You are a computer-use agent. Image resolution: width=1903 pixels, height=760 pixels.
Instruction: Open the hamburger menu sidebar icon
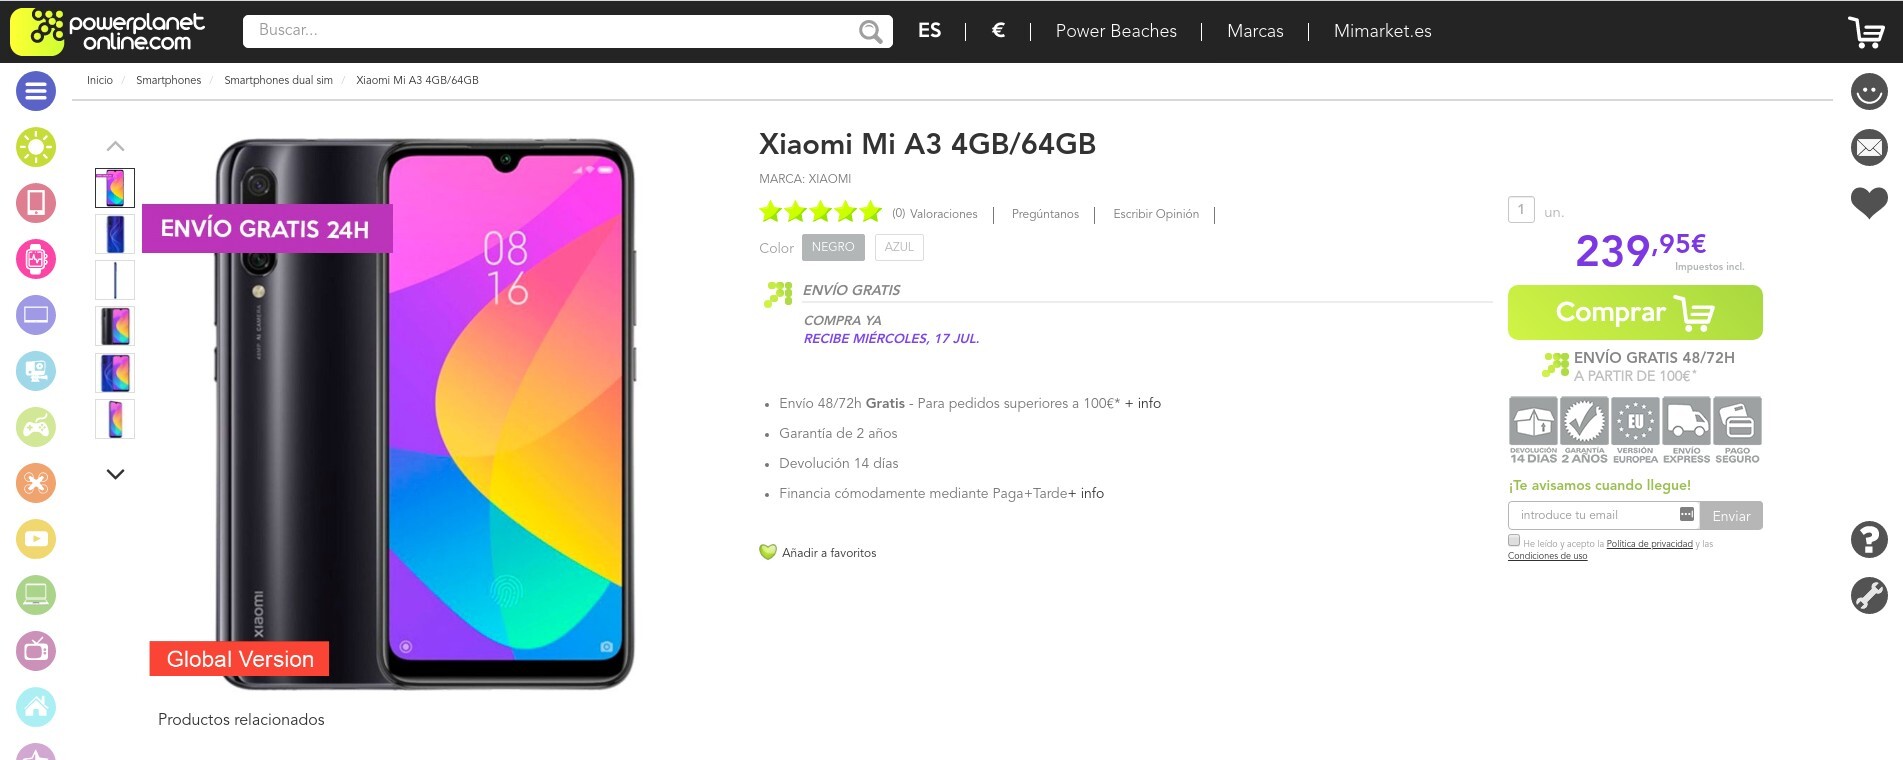coord(36,92)
